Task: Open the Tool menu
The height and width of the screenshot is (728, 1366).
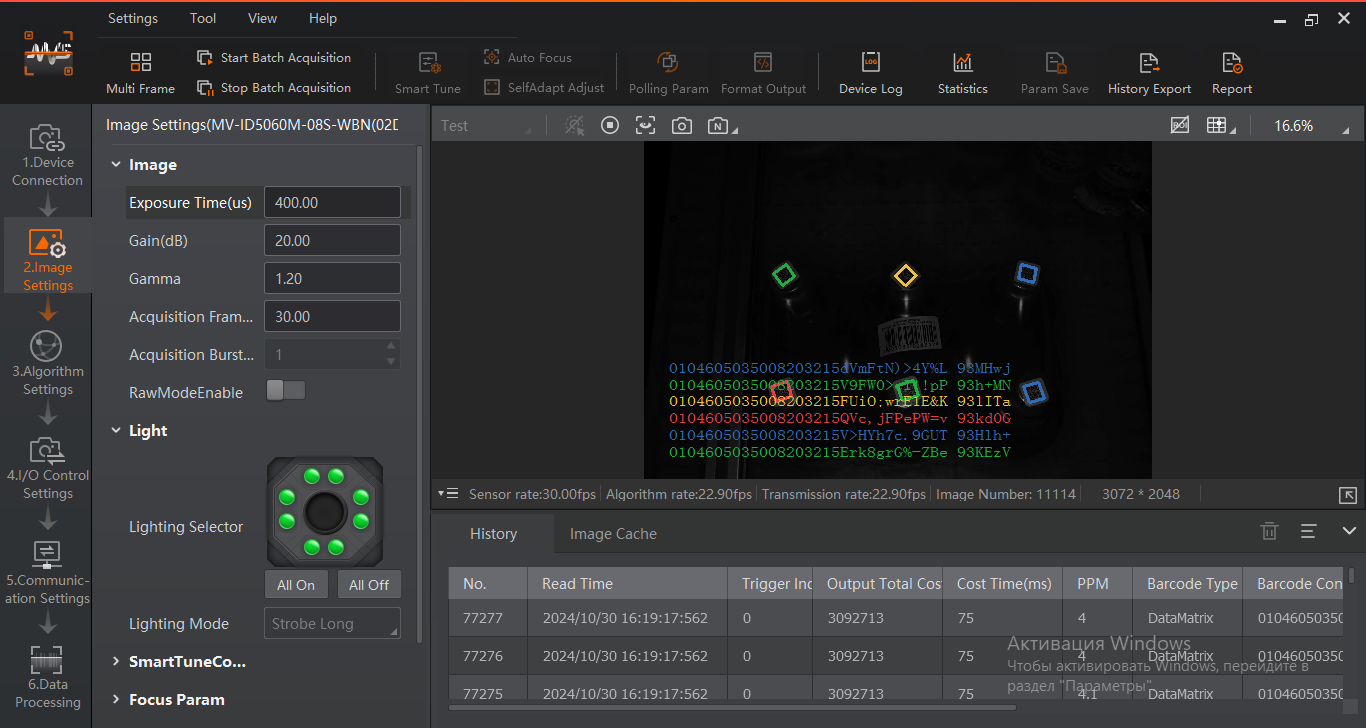Action: [x=203, y=18]
